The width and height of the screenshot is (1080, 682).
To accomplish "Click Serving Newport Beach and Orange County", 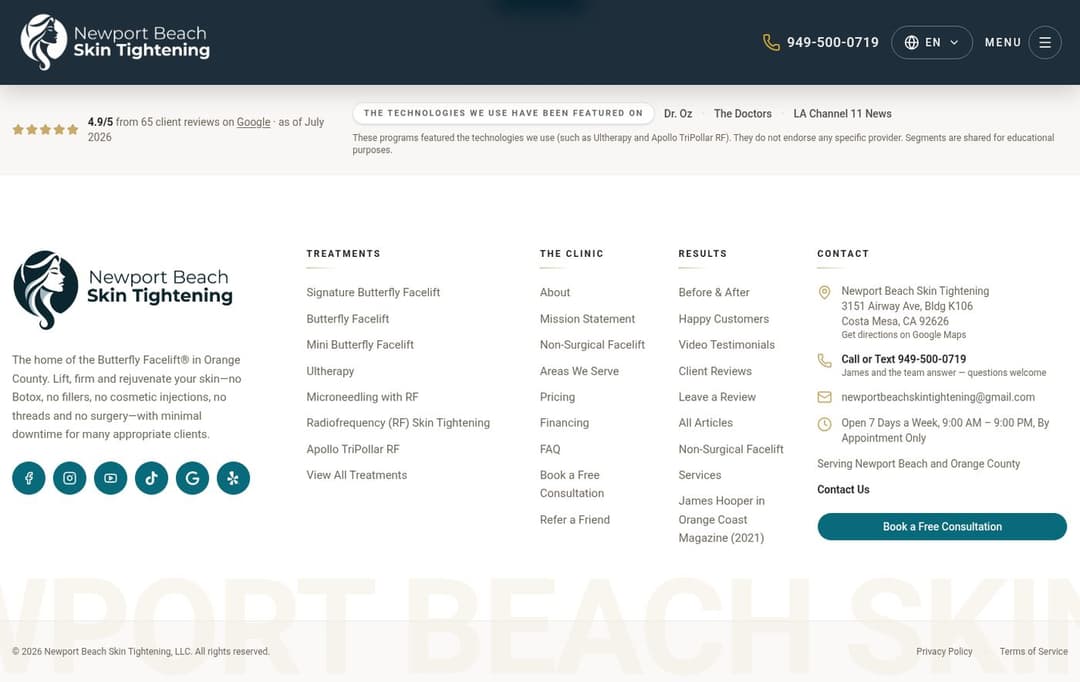I will [918, 464].
